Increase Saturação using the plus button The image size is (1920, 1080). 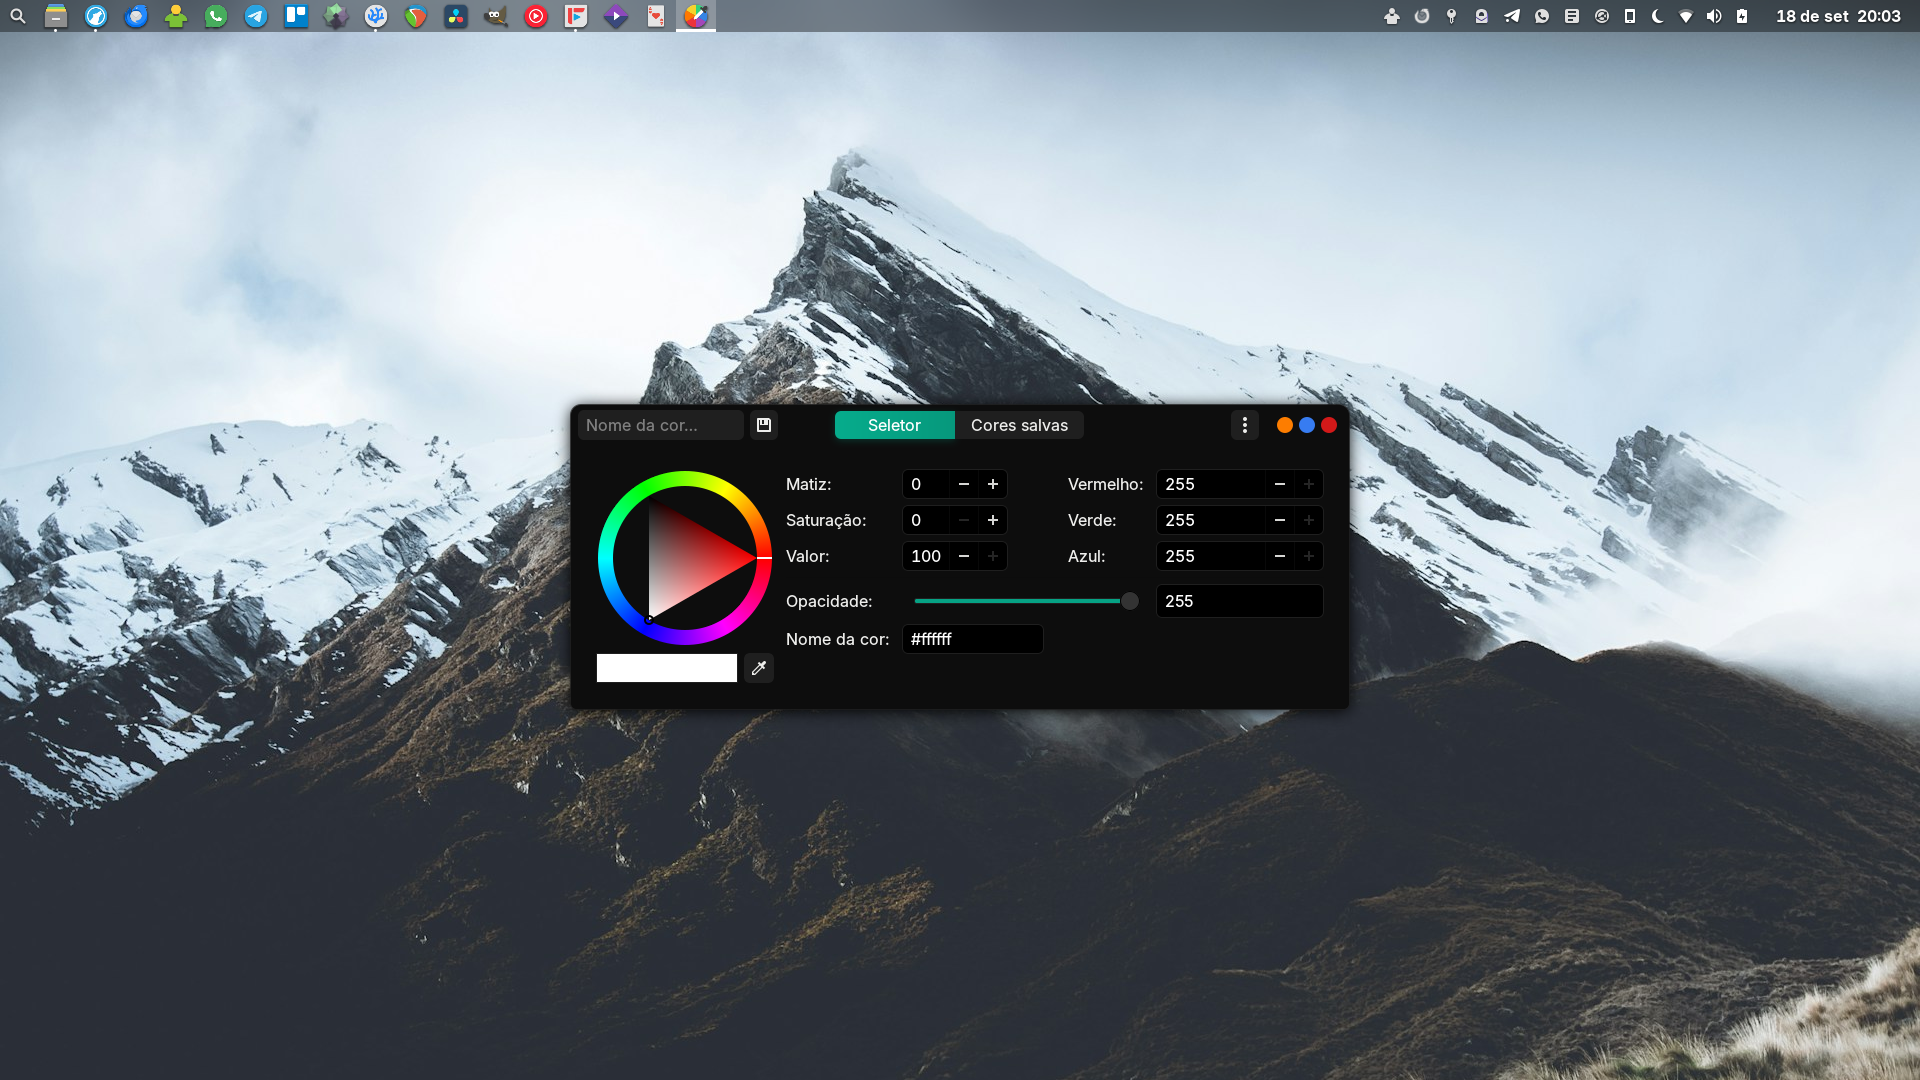click(x=993, y=520)
